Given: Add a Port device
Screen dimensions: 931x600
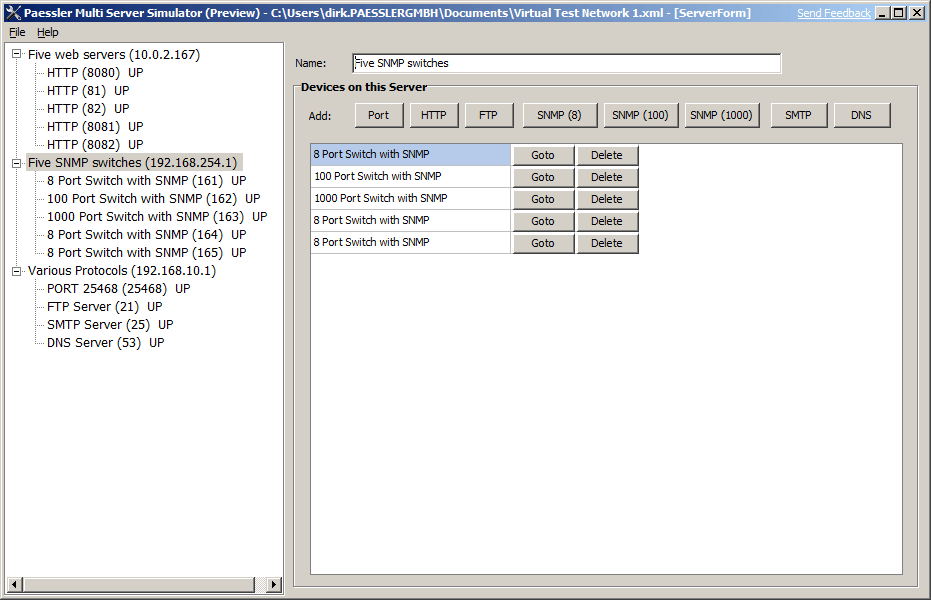Looking at the screenshot, I should [x=378, y=114].
